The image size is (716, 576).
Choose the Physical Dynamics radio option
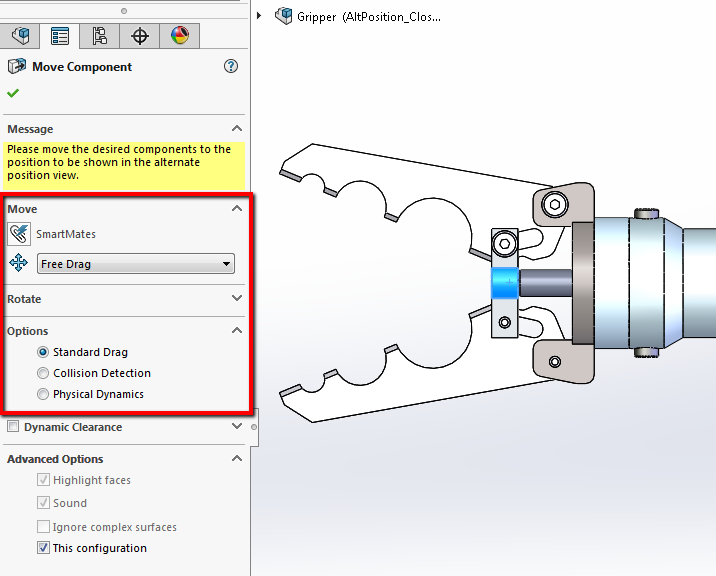pyautogui.click(x=43, y=394)
